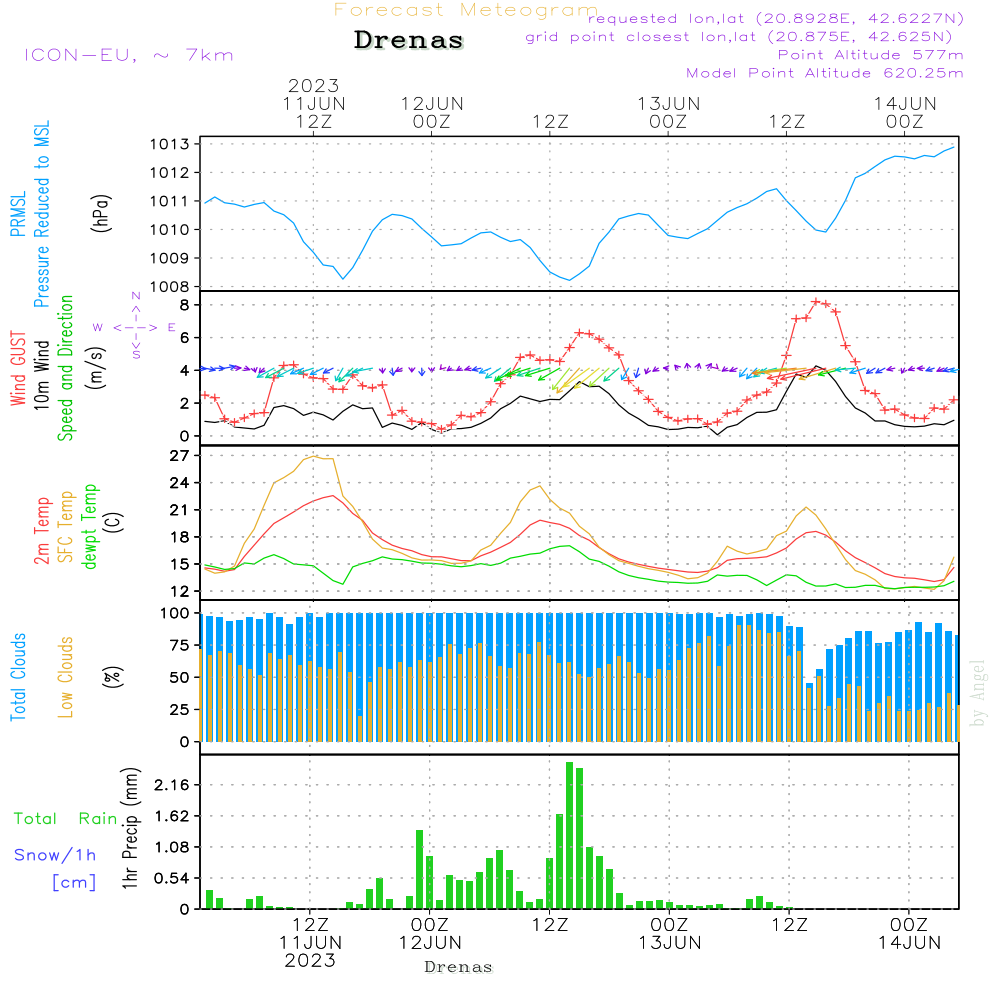The height and width of the screenshot is (1000, 1000).
Task: Click the Total Rain legend text
Action: pos(65,819)
